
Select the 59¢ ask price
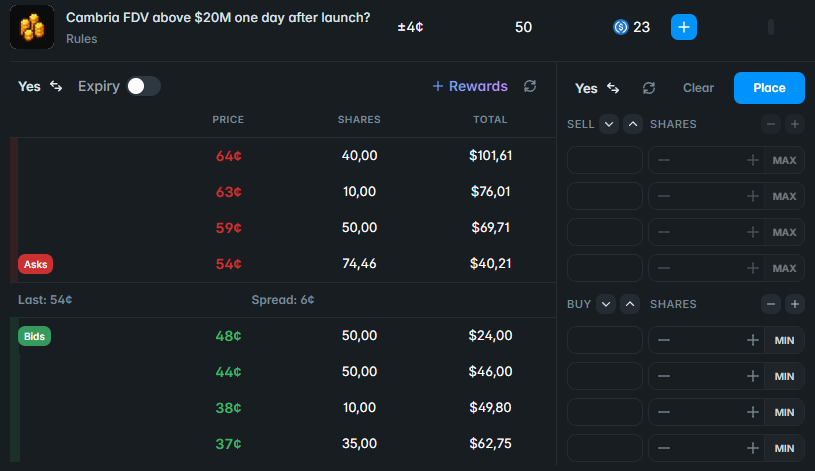pyautogui.click(x=229, y=228)
